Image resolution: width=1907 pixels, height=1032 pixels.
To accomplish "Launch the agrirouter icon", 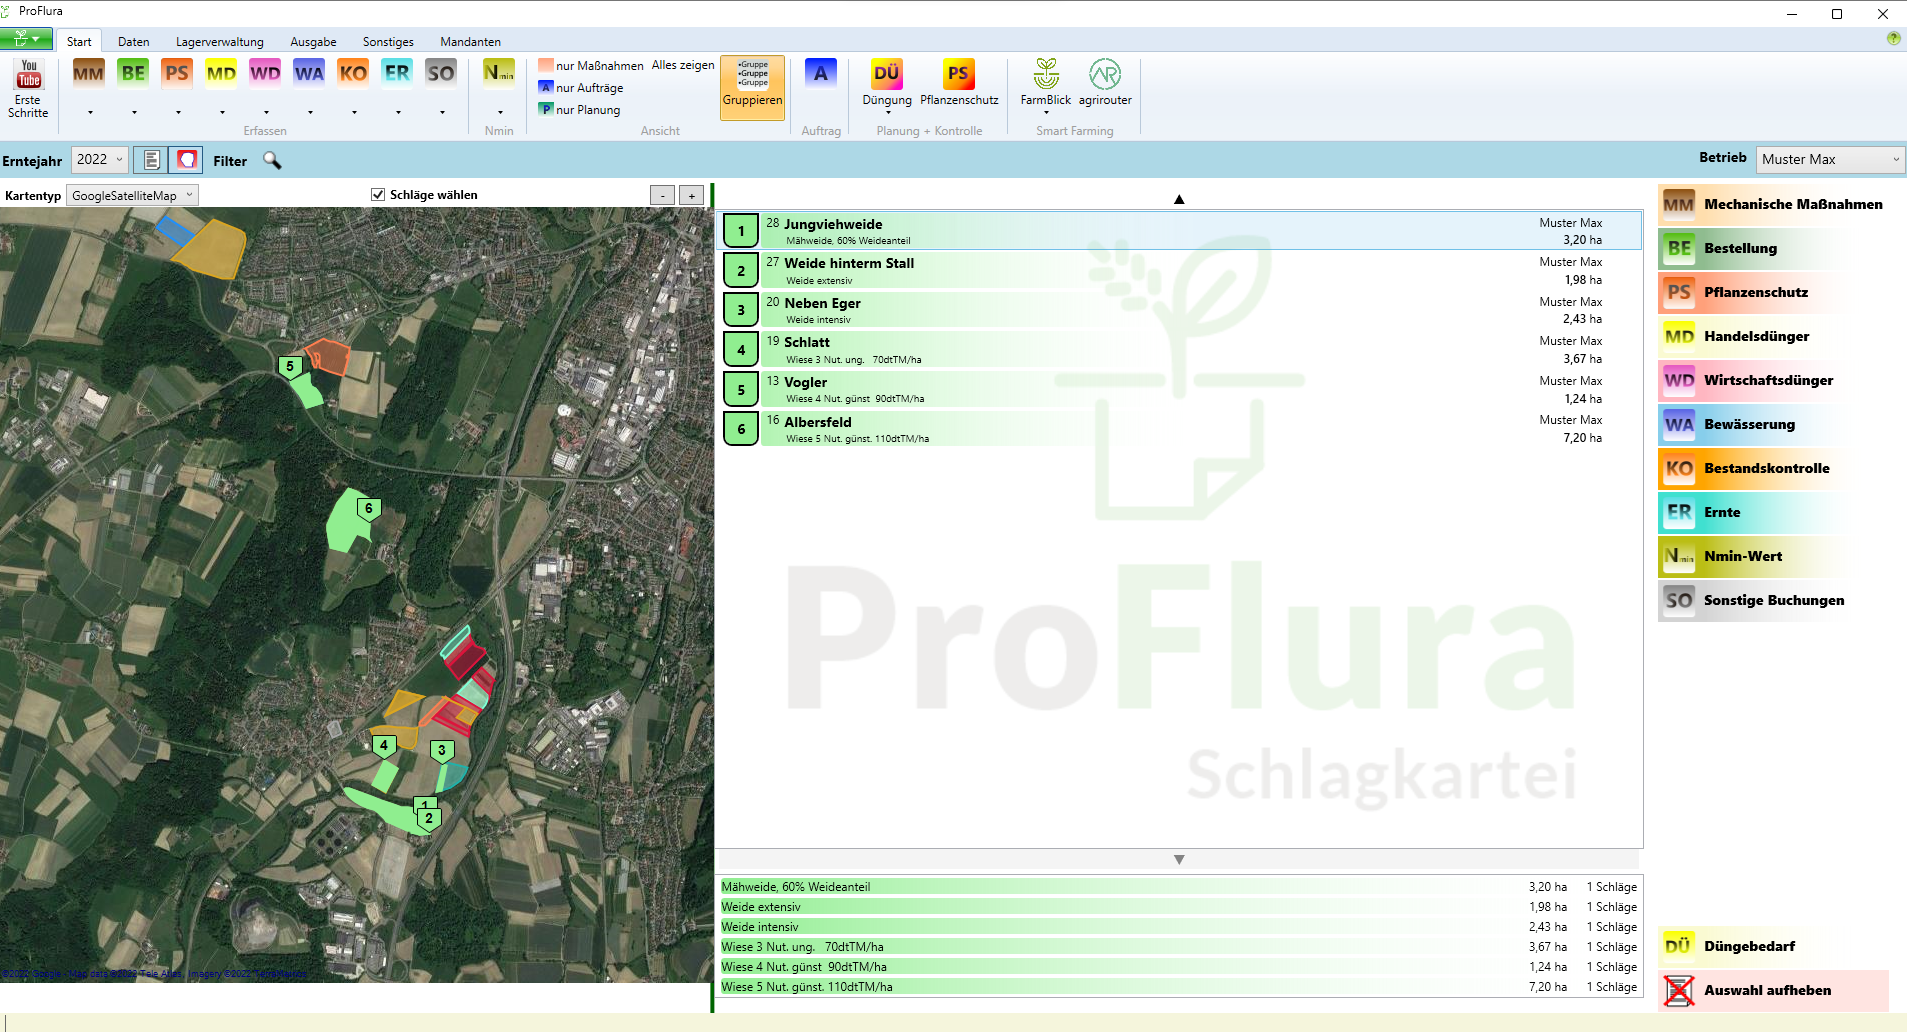I will click(x=1104, y=76).
